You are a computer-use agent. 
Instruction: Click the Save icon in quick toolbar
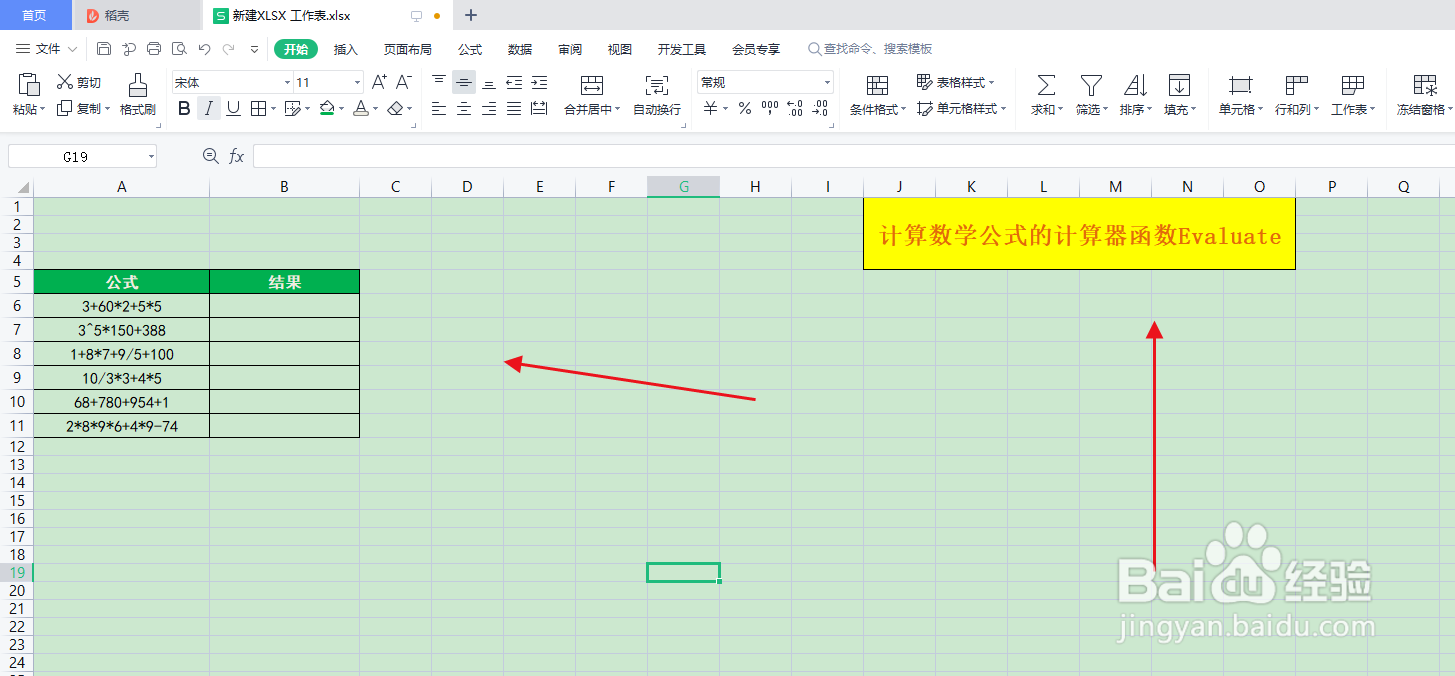pyautogui.click(x=104, y=49)
